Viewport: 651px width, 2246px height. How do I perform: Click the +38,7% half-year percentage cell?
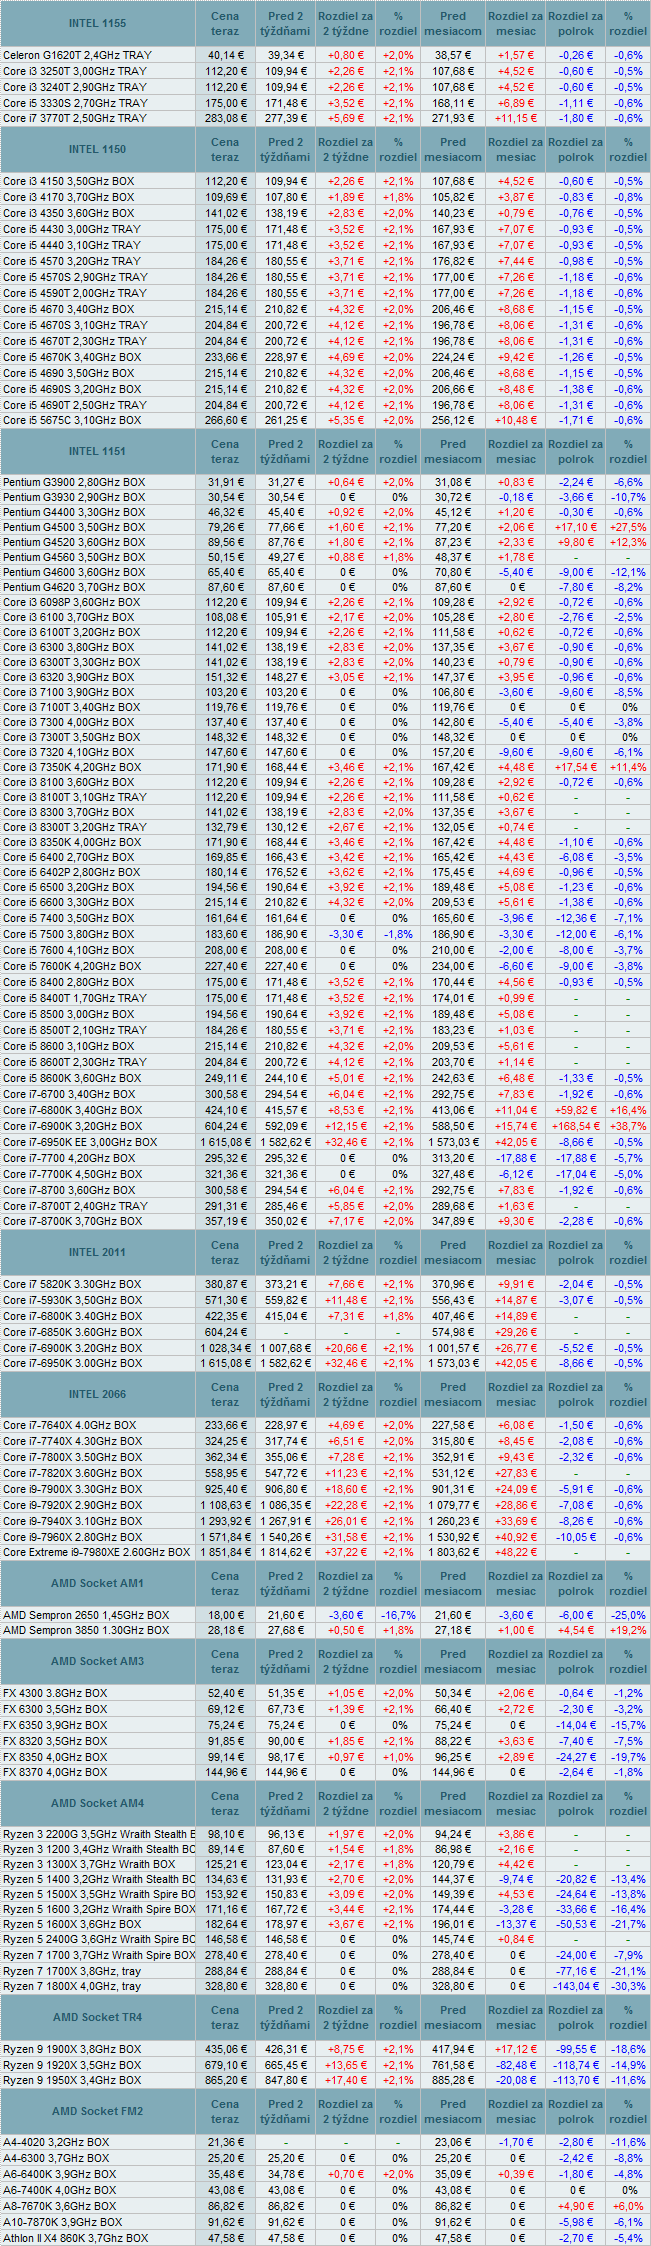point(628,1126)
